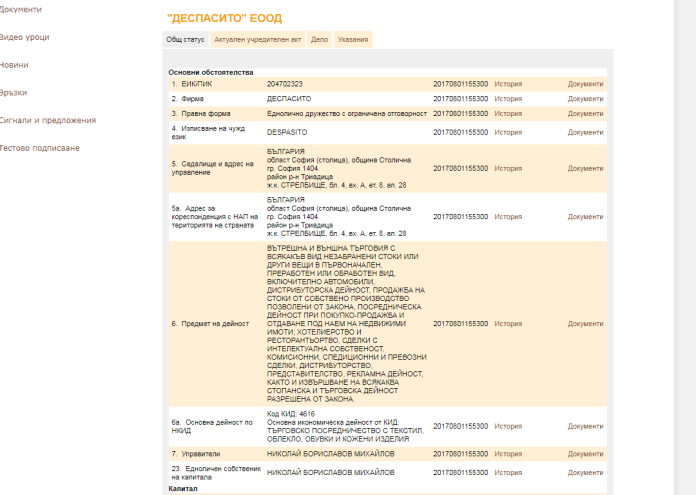The width and height of the screenshot is (696, 495).
Task: Open Сигнали и предложения in sidebar
Action: 48,120
